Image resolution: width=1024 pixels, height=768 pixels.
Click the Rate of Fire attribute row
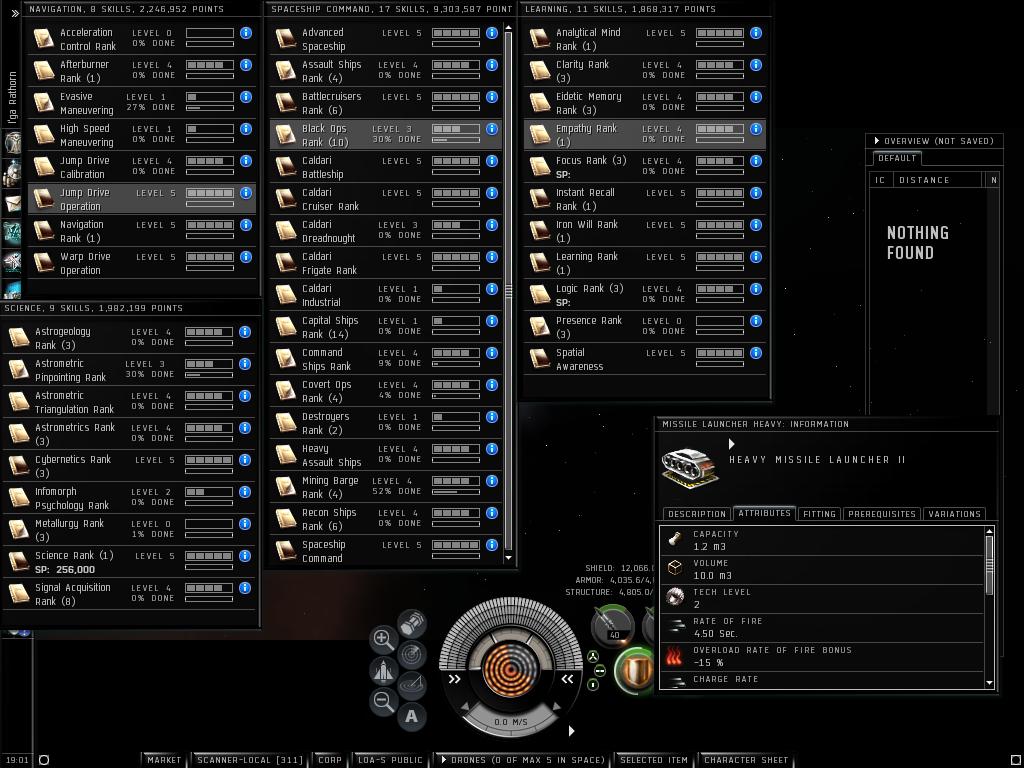[822, 627]
